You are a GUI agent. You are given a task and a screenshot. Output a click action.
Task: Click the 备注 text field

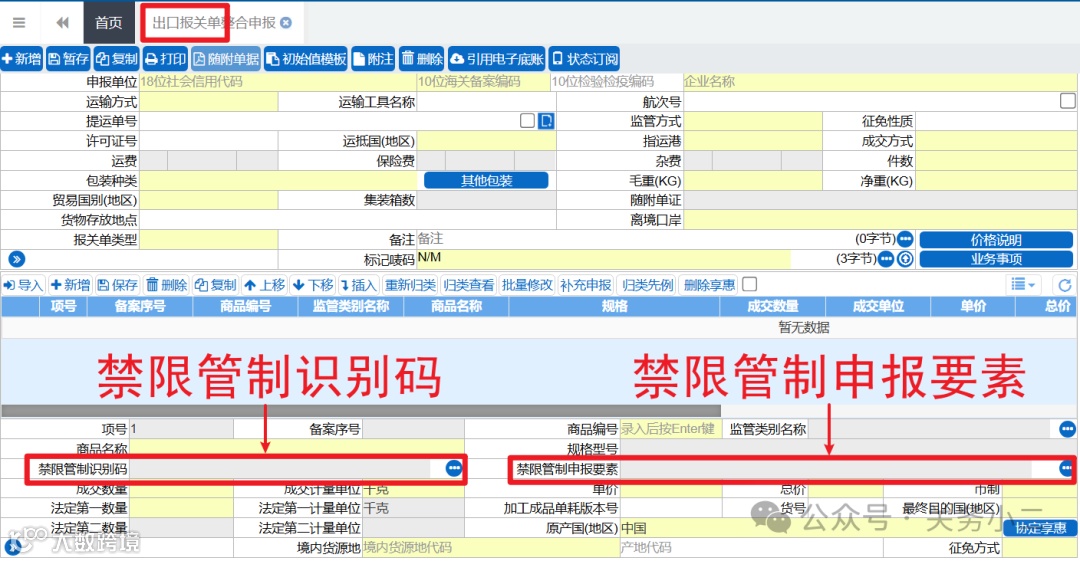[634, 239]
